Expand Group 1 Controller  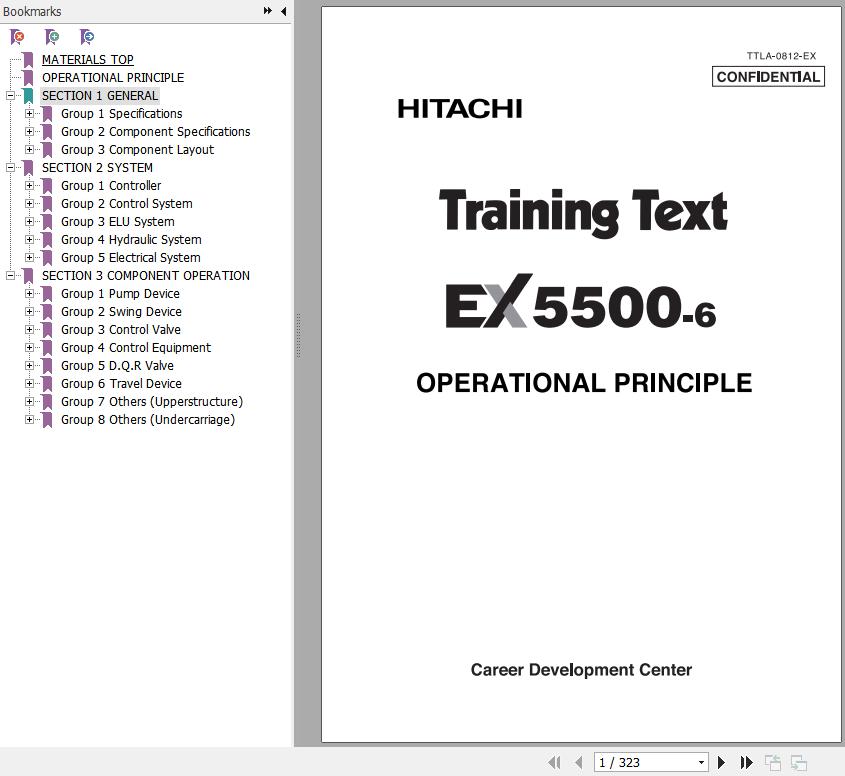coord(29,185)
